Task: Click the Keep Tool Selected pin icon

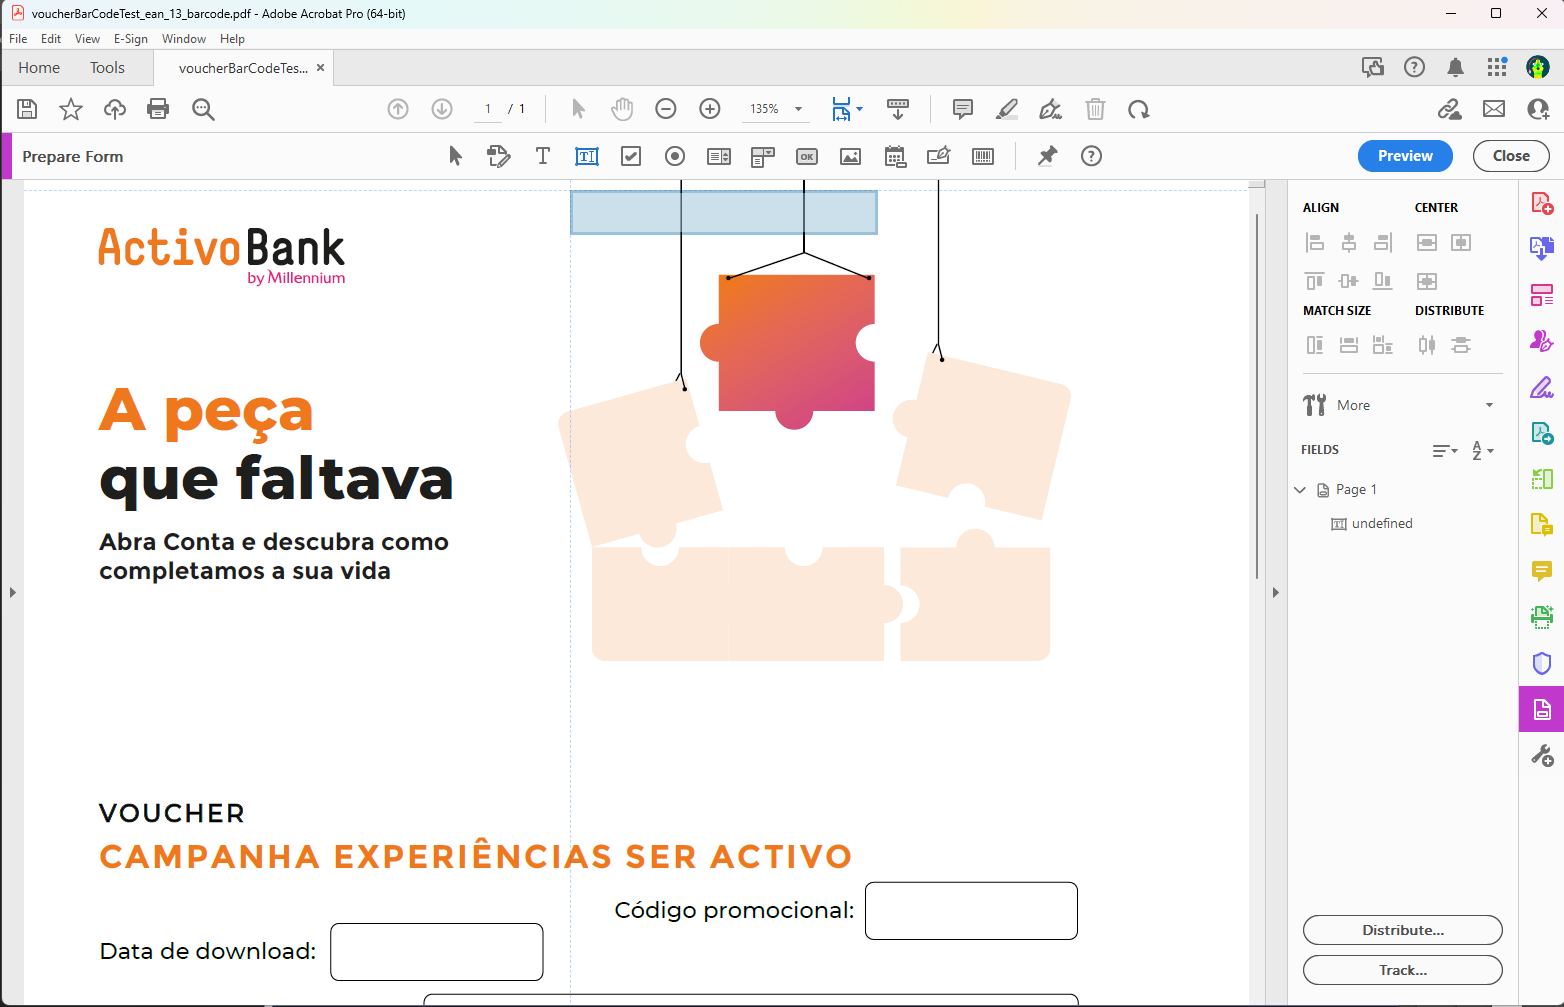Action: [x=1047, y=156]
